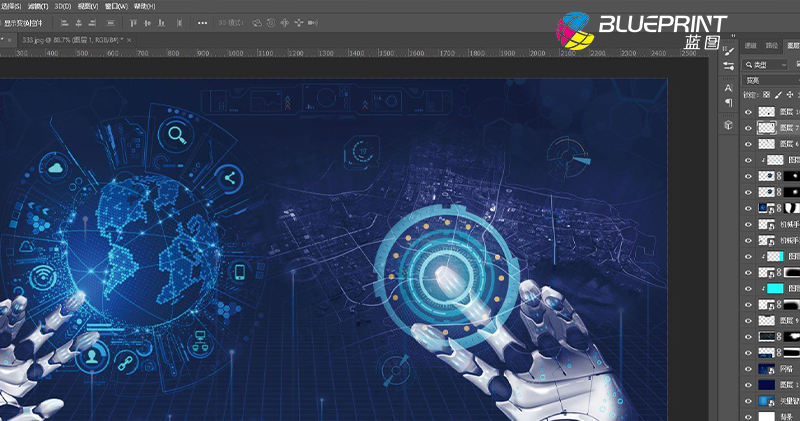
Task: Open the Brushes panel icon
Action: (729, 51)
